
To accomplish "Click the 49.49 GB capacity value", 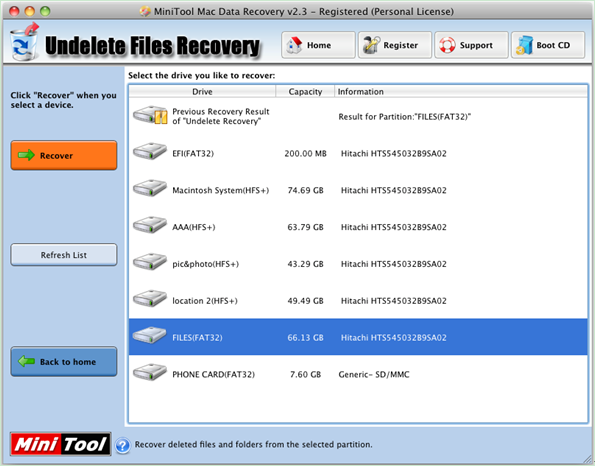I will point(305,301).
